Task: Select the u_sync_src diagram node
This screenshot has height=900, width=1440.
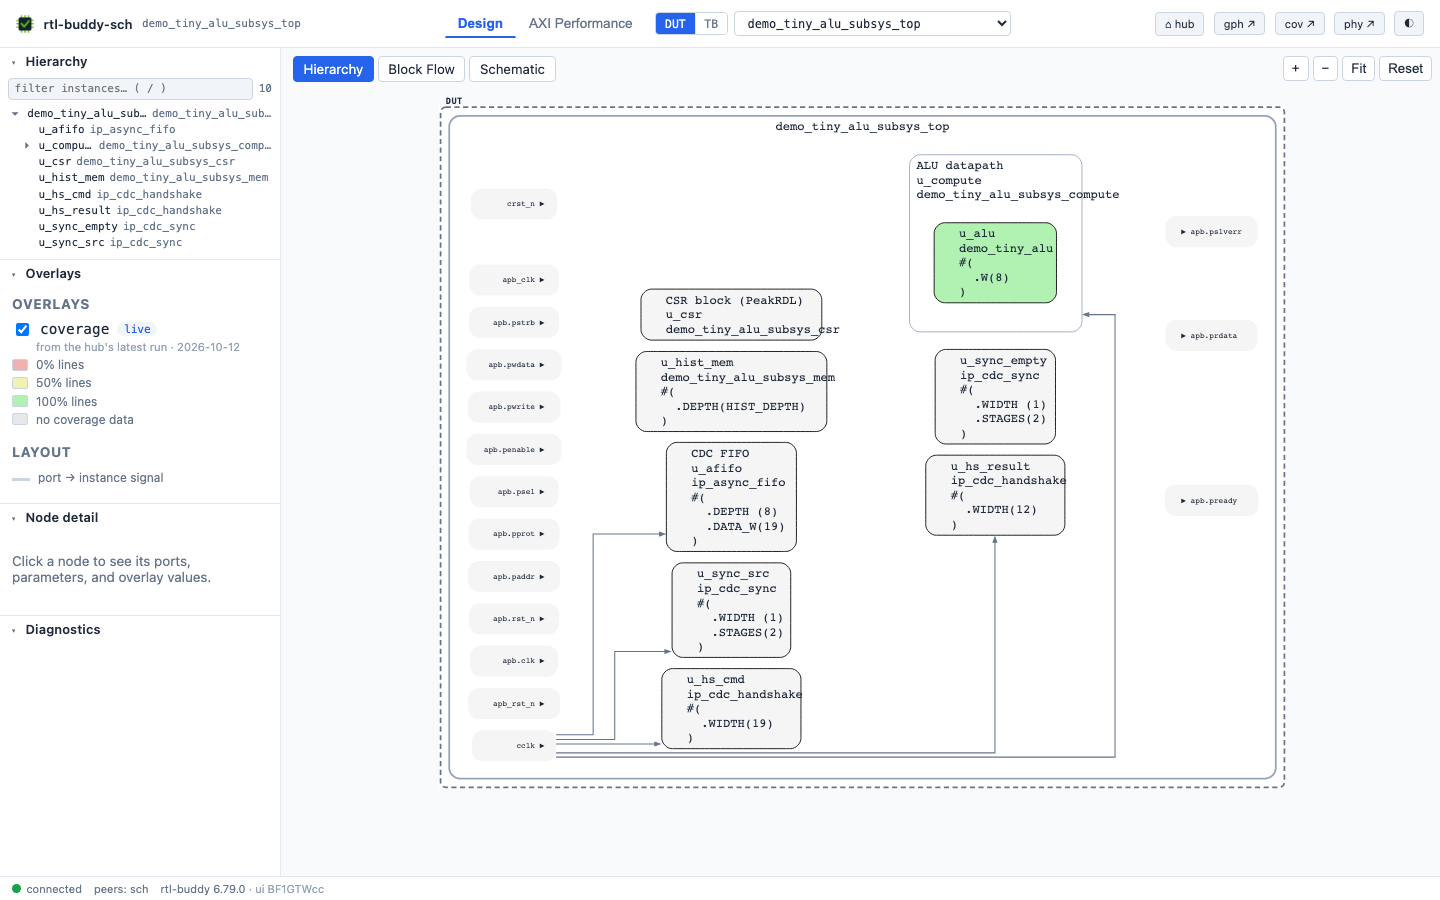Action: 731,610
